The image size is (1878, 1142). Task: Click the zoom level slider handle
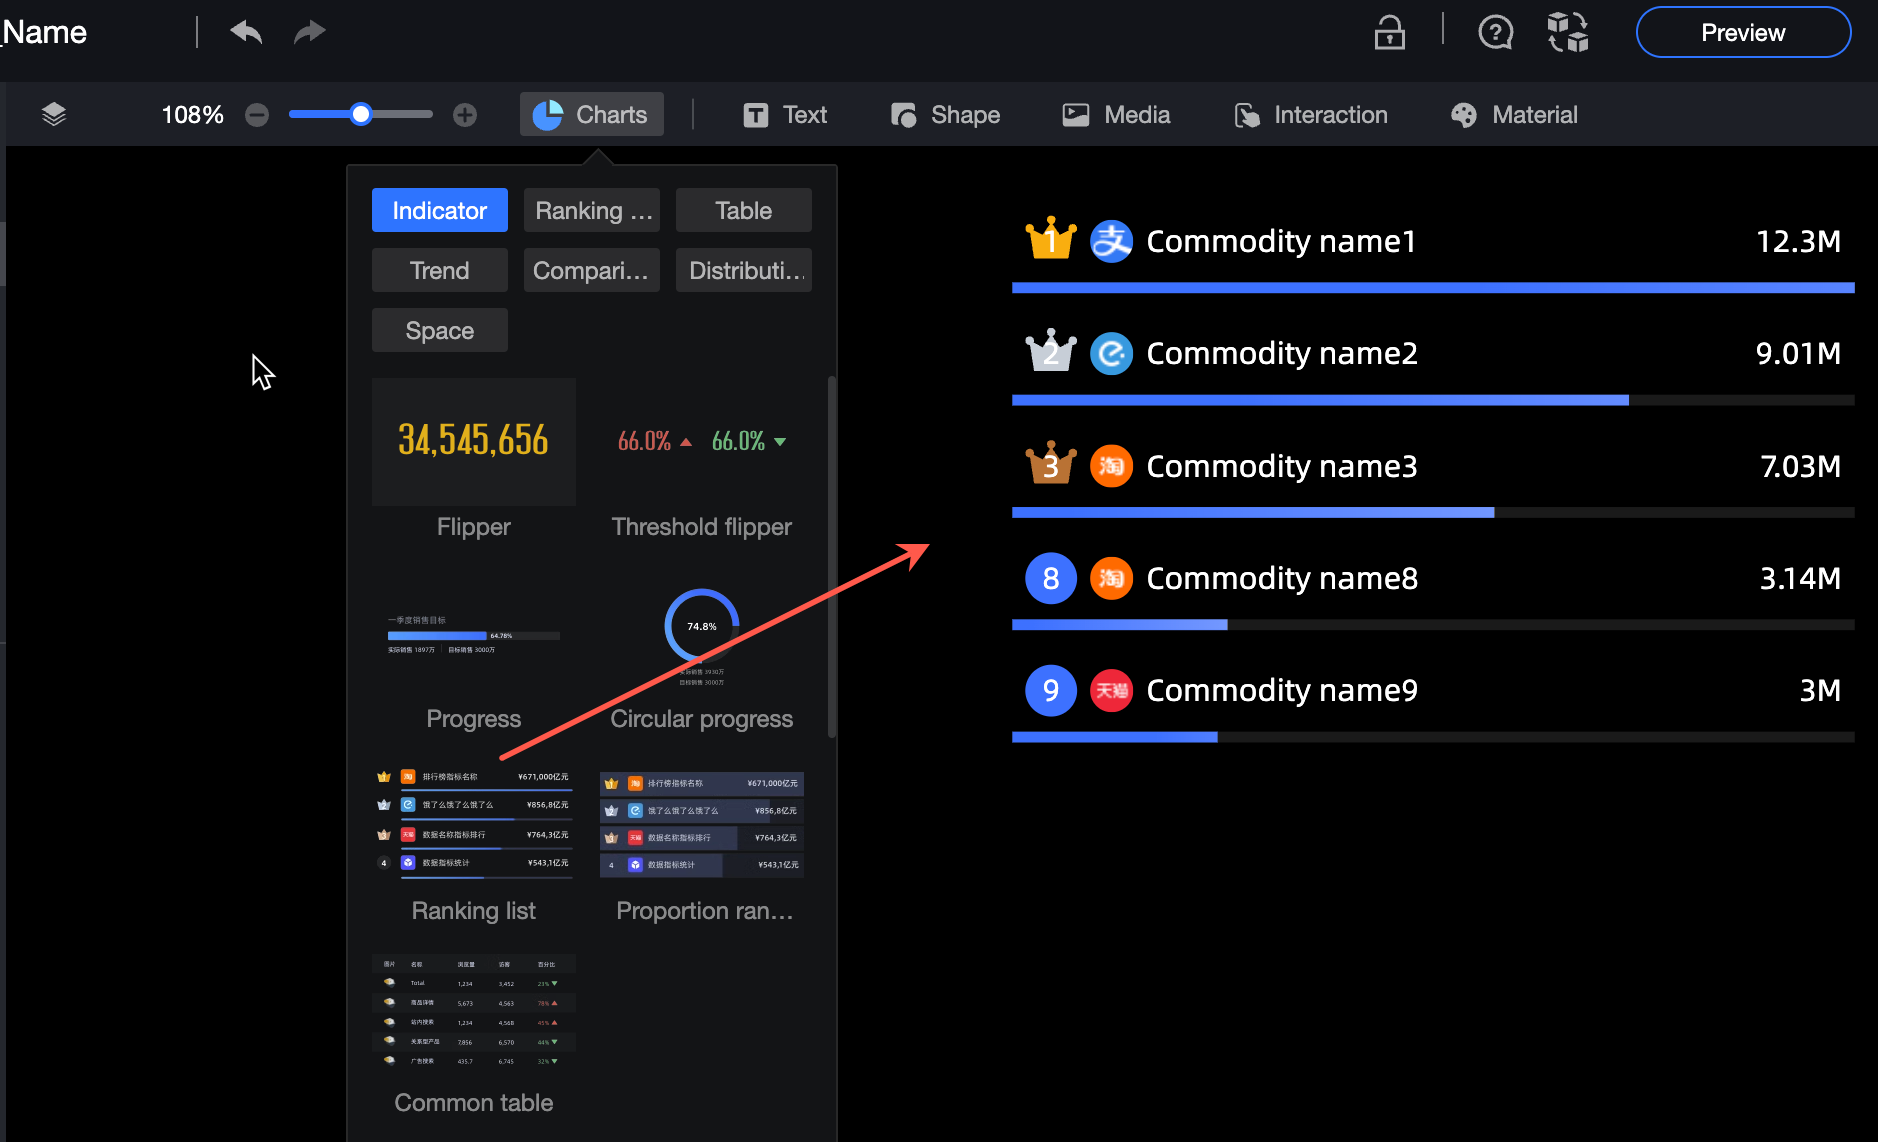pos(361,114)
